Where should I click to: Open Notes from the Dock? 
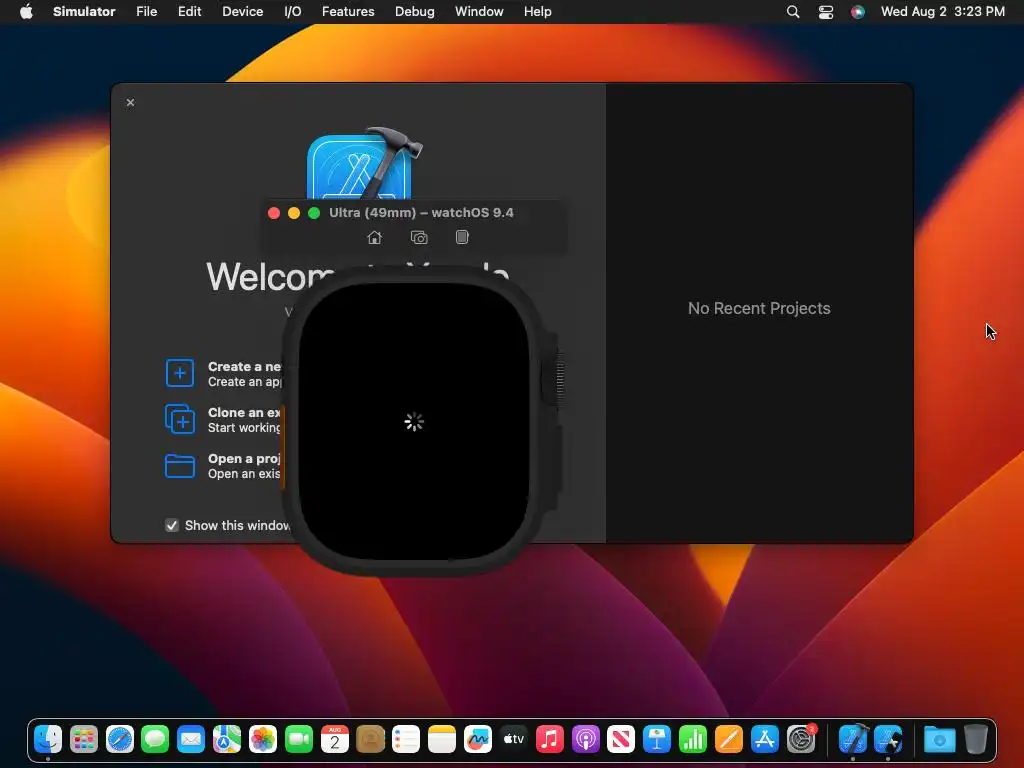tap(441, 739)
